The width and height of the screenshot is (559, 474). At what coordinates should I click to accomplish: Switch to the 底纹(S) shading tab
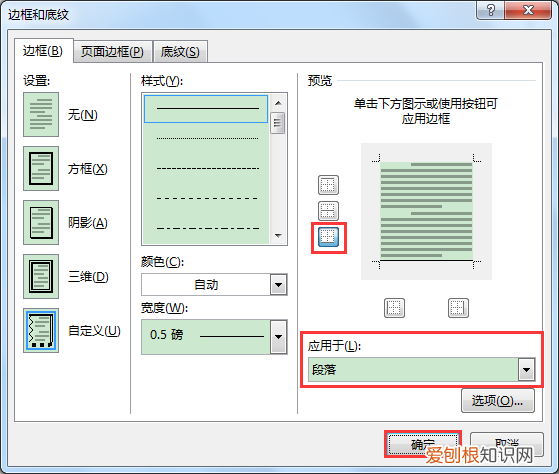180,52
